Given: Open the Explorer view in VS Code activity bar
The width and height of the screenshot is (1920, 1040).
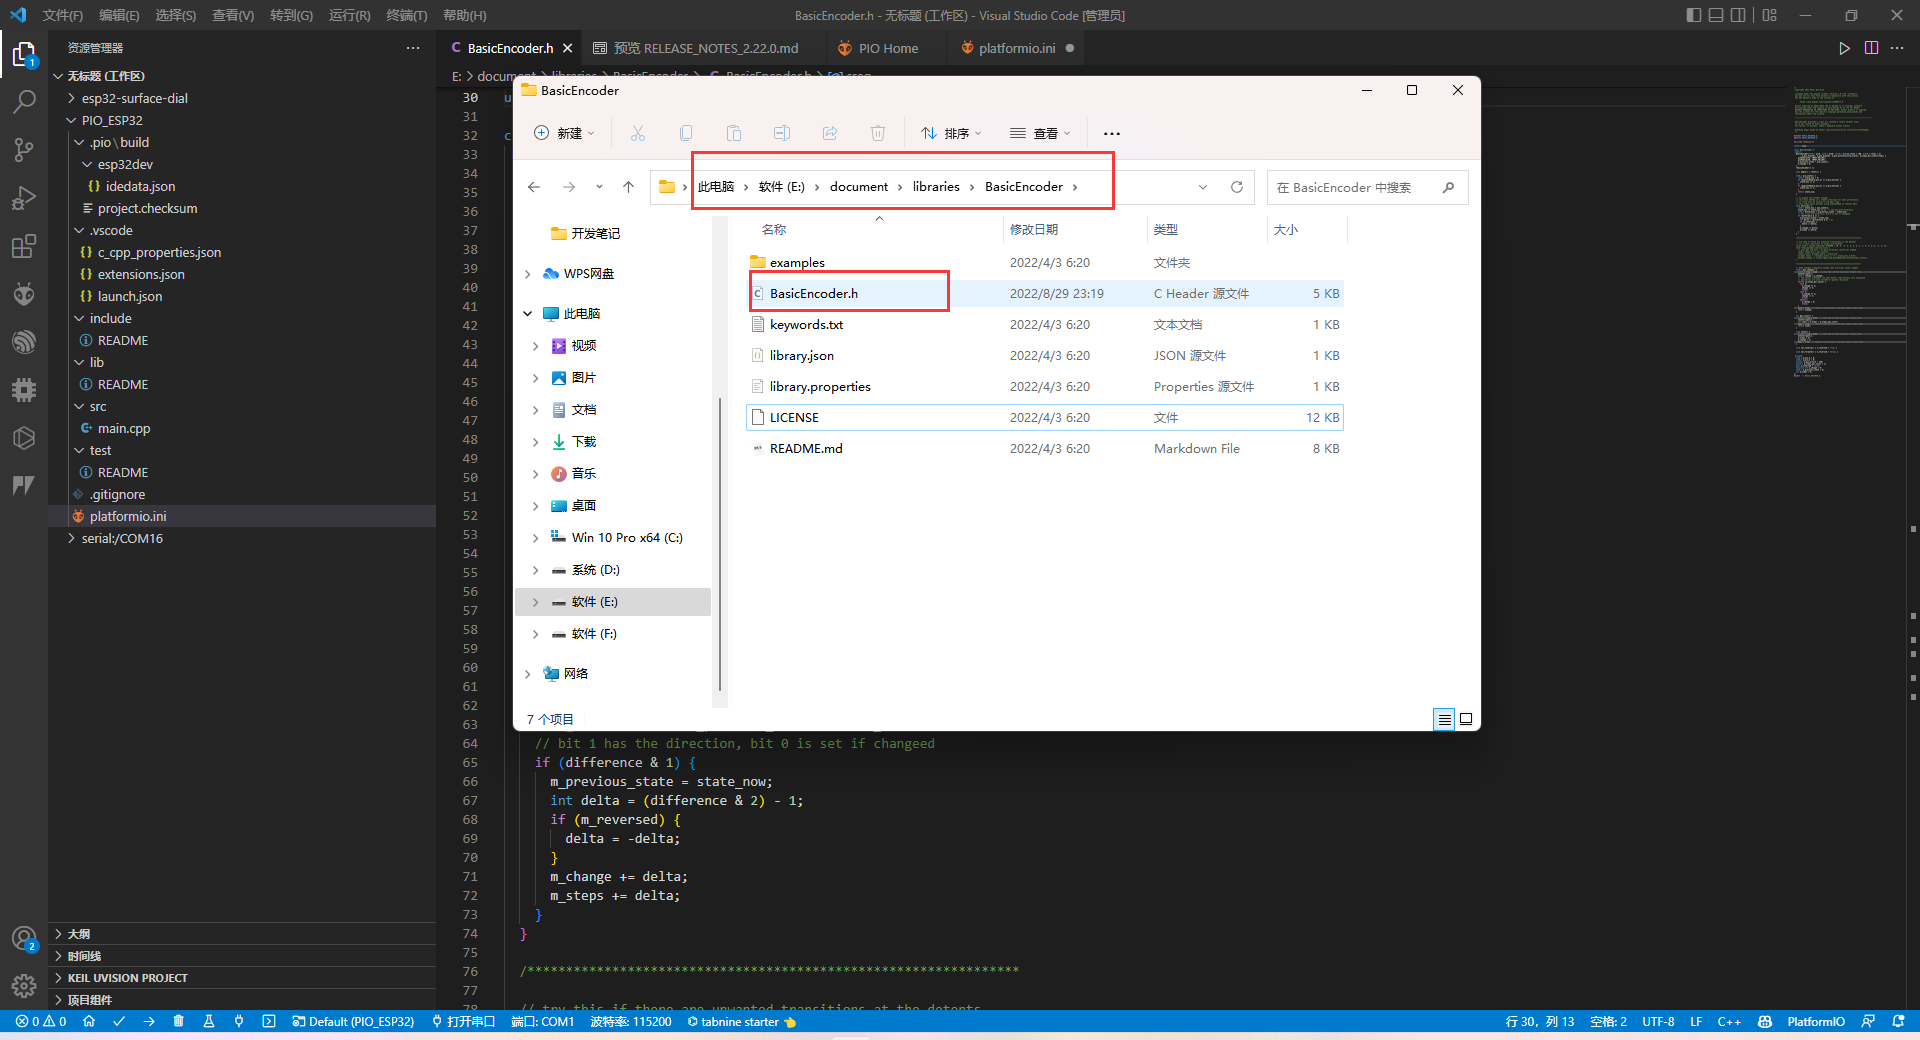Looking at the screenshot, I should 24,54.
